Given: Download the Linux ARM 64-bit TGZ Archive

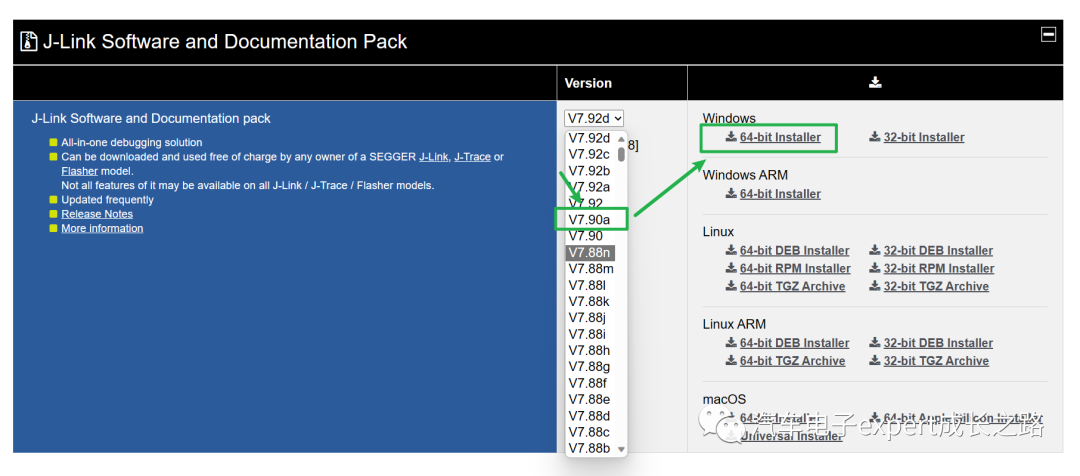Looking at the screenshot, I should pos(792,361).
